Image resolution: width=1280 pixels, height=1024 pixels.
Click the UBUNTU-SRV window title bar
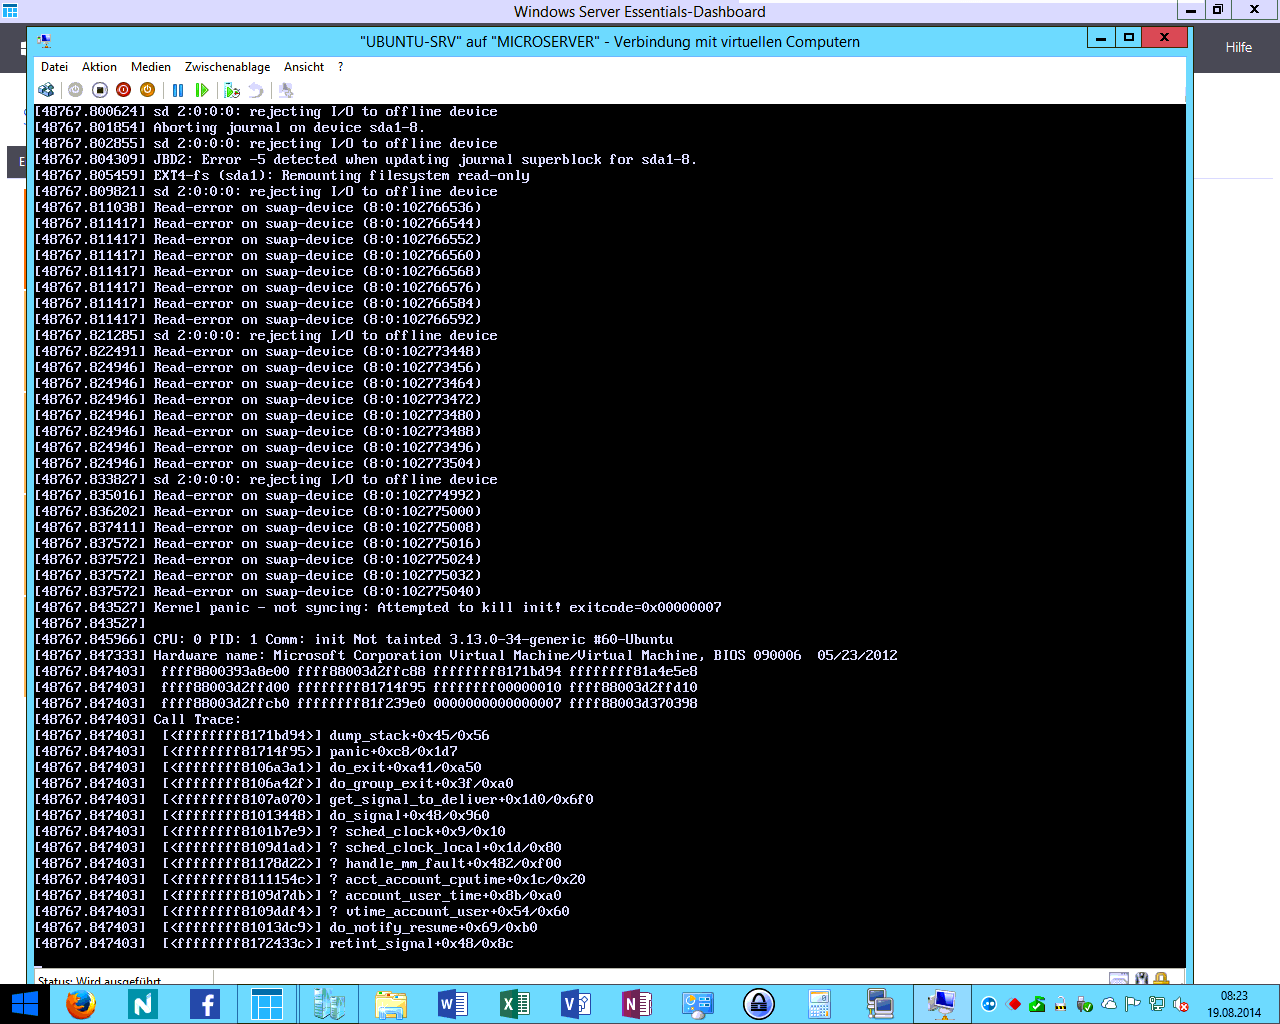pos(610,41)
